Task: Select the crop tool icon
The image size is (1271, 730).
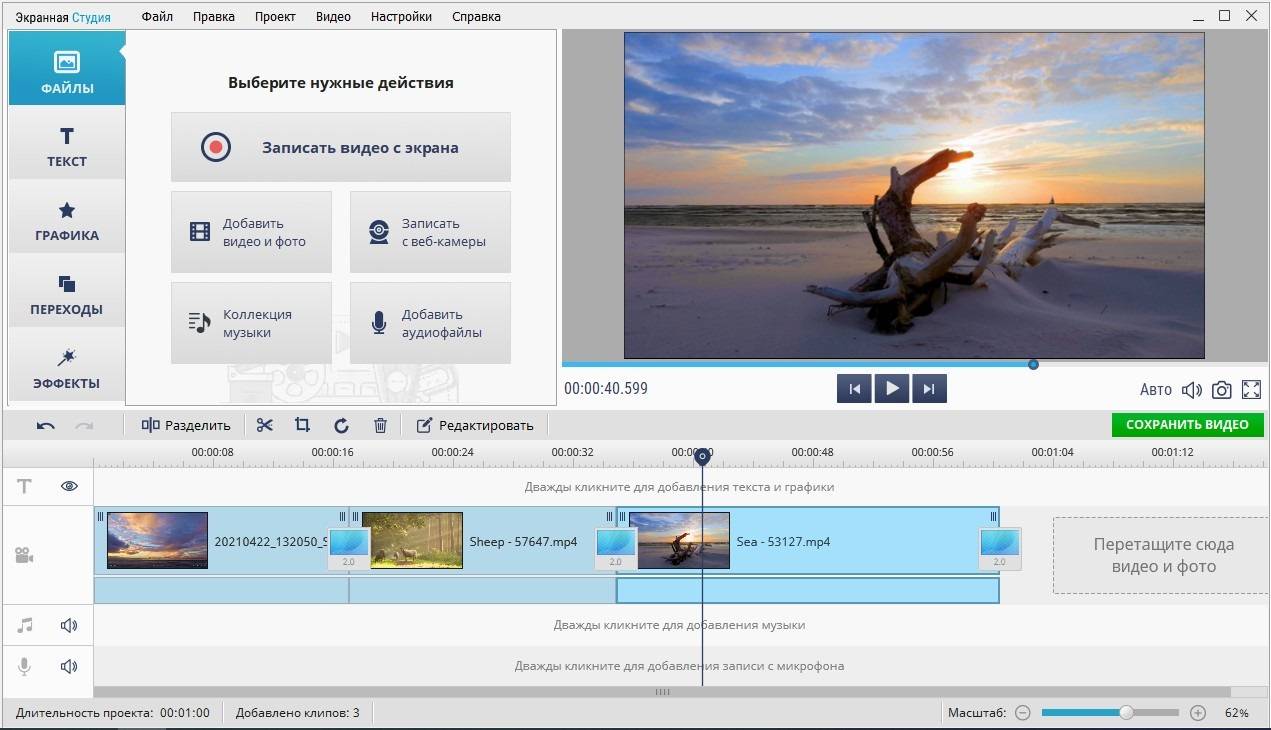Action: (x=302, y=425)
